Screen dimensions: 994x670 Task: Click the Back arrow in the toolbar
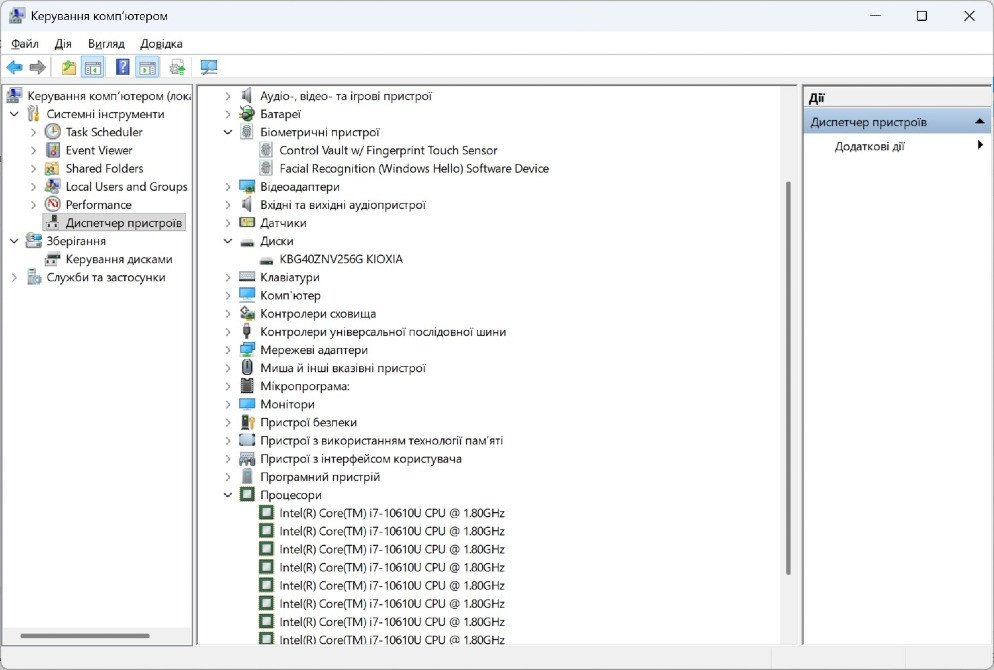click(14, 67)
